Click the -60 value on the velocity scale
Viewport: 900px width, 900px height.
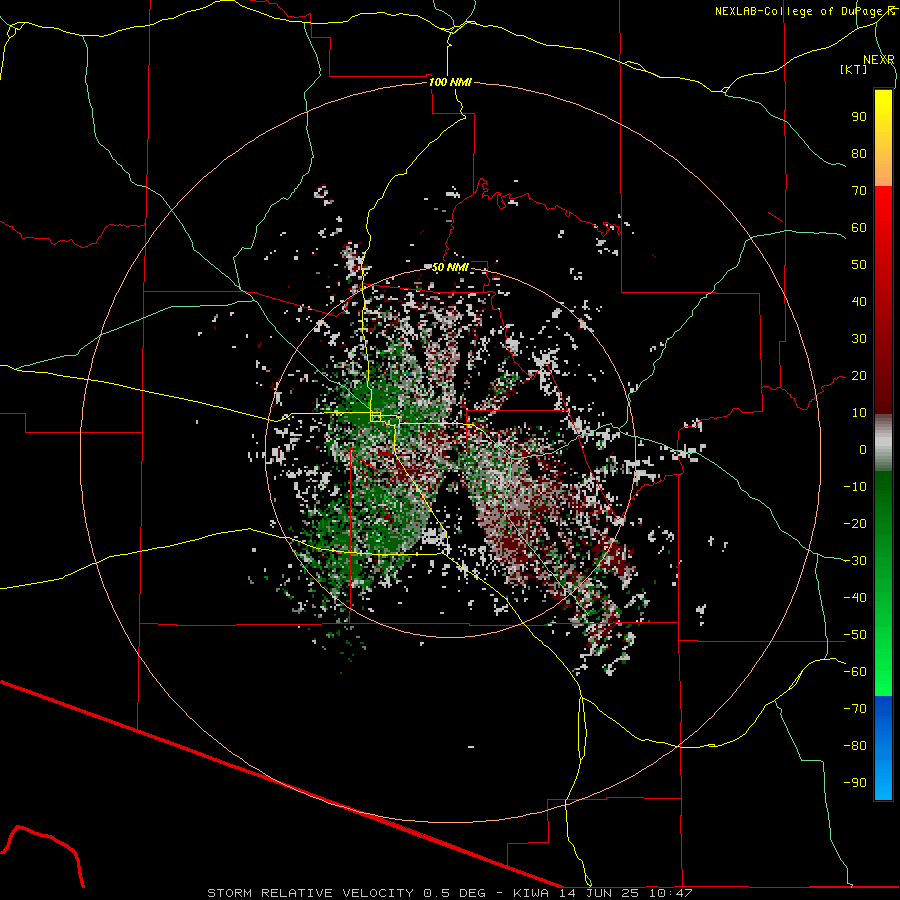[x=855, y=672]
